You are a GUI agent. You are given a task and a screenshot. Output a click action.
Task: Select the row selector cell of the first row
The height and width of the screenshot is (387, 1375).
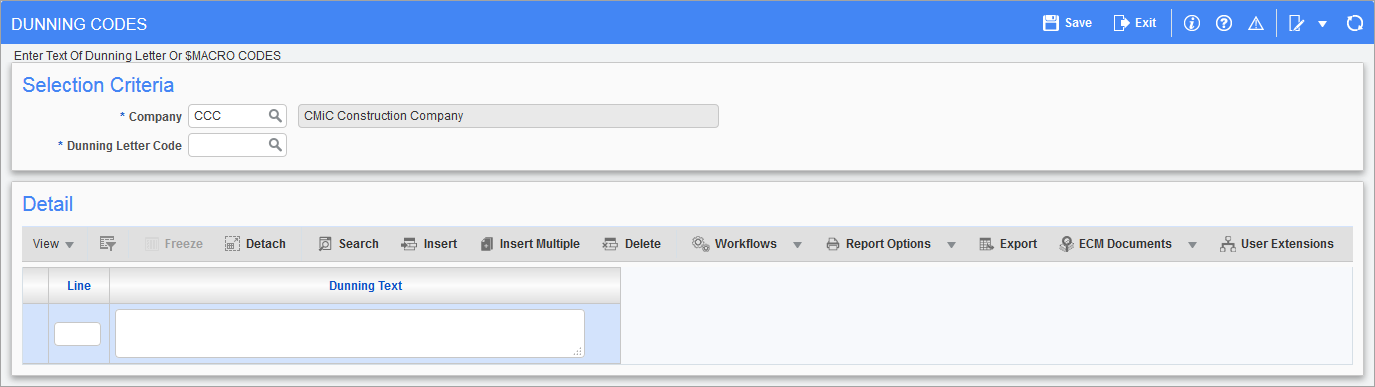[x=35, y=334]
